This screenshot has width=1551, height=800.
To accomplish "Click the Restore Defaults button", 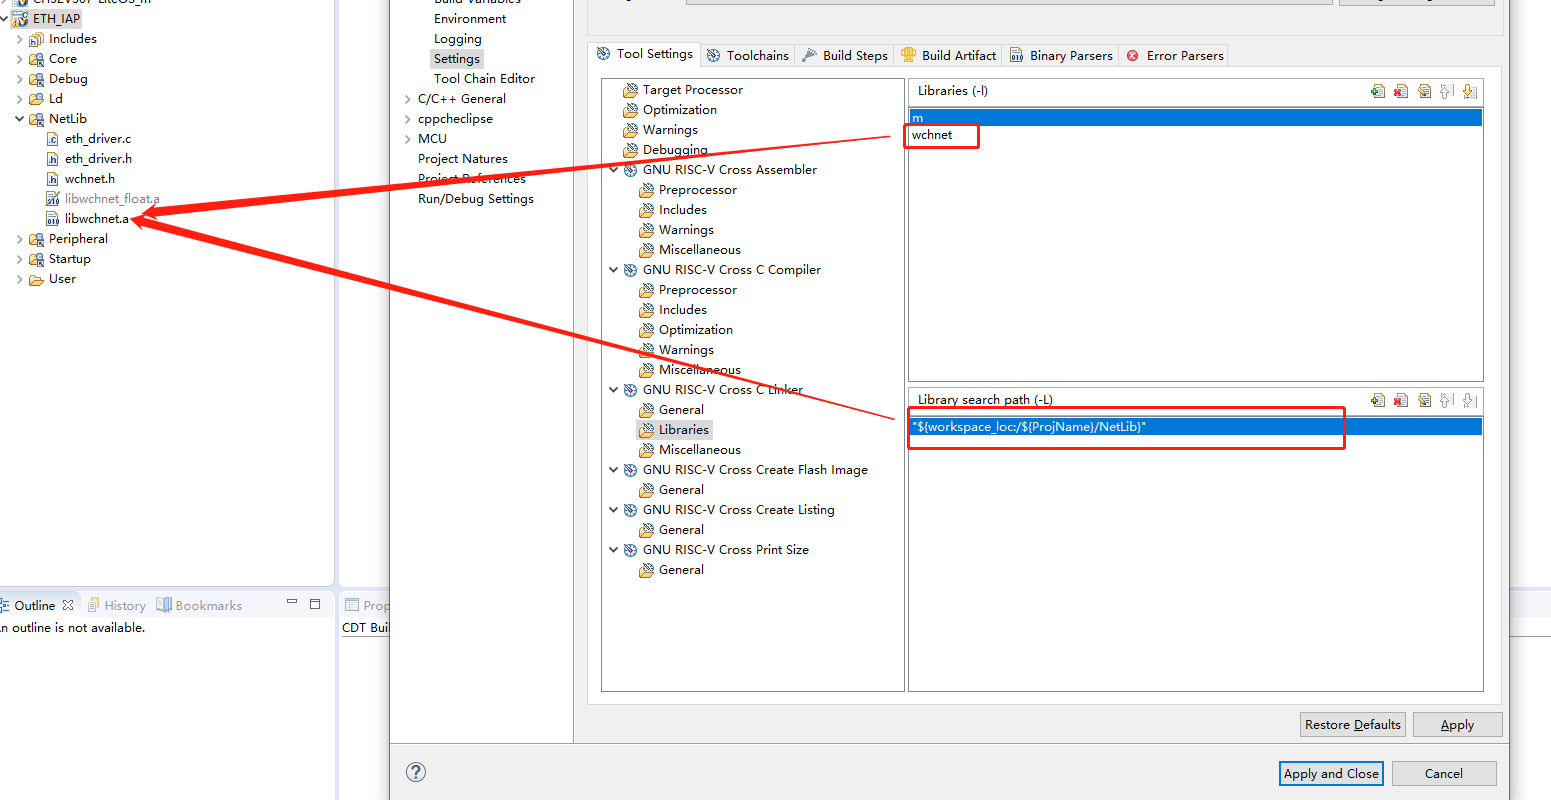I will (1352, 725).
